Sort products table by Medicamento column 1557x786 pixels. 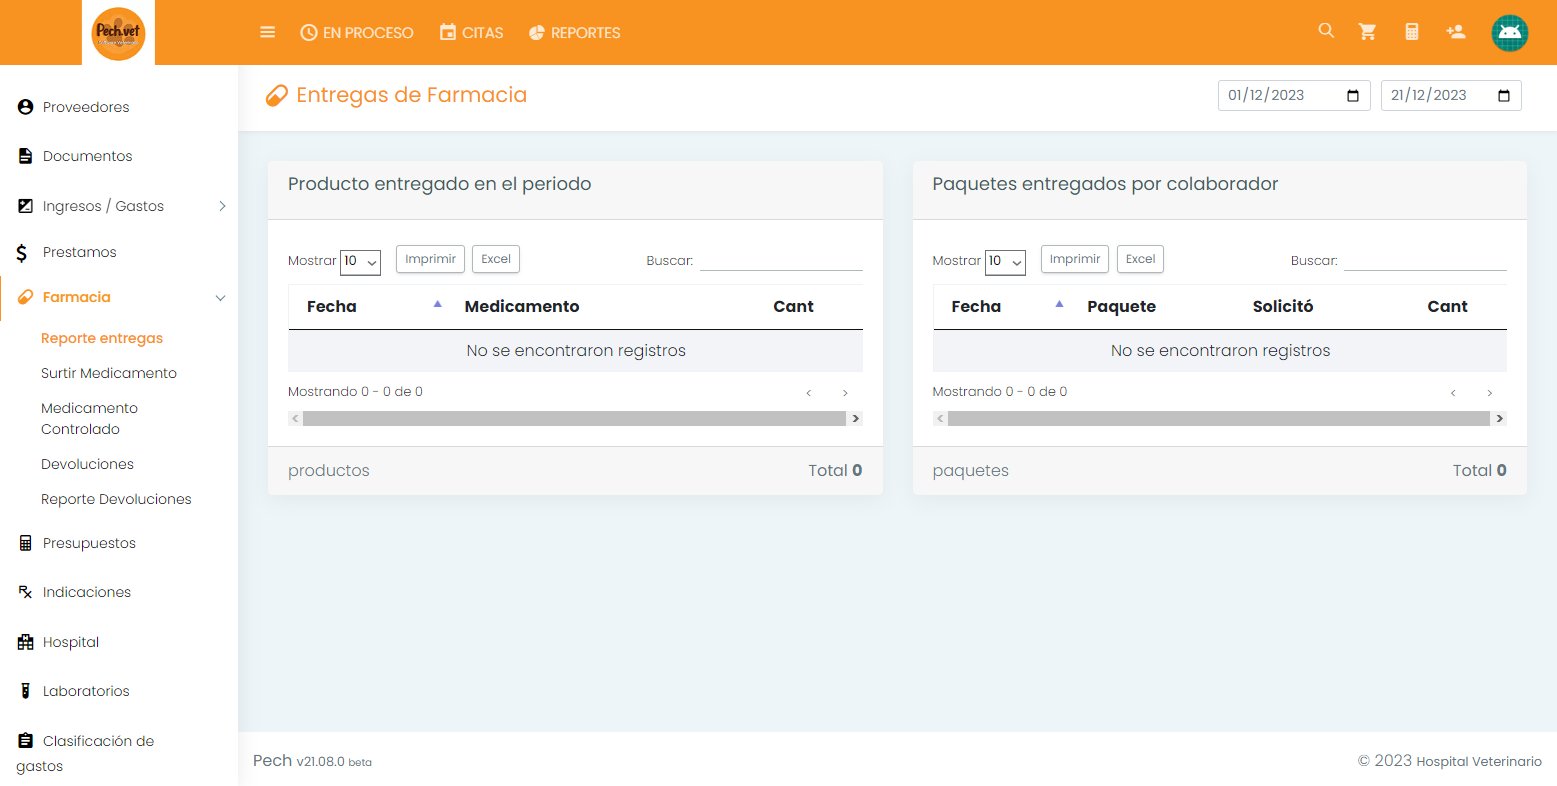point(521,307)
